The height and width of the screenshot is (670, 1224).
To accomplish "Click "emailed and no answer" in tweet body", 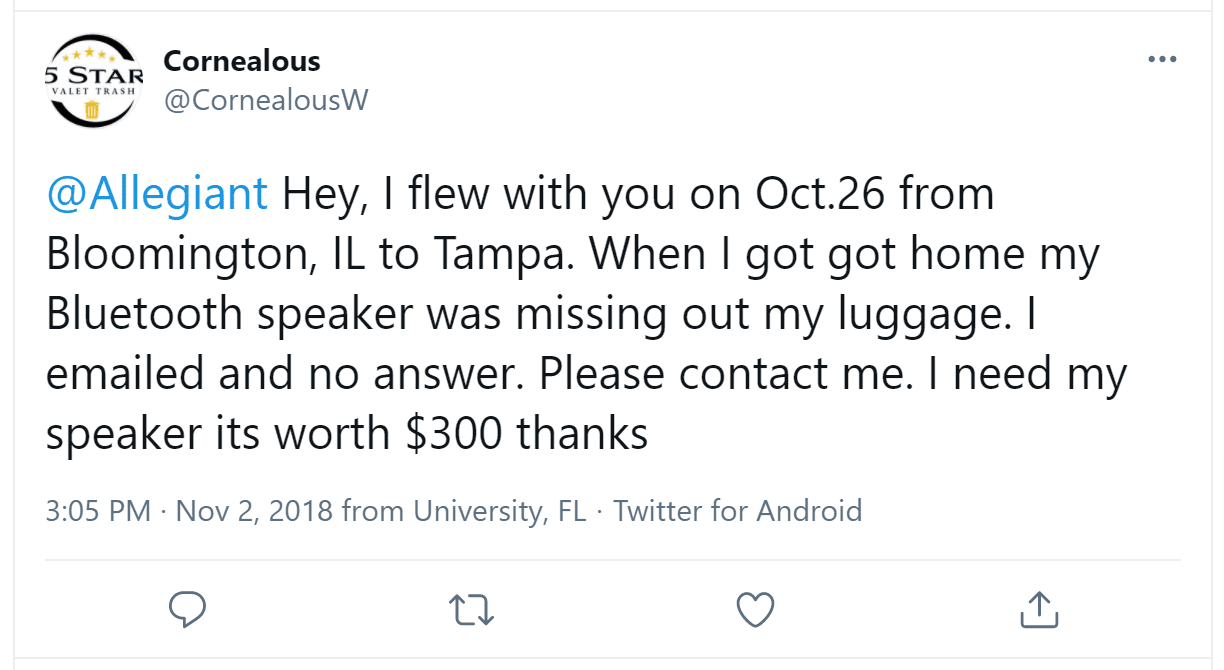I will (x=285, y=374).
